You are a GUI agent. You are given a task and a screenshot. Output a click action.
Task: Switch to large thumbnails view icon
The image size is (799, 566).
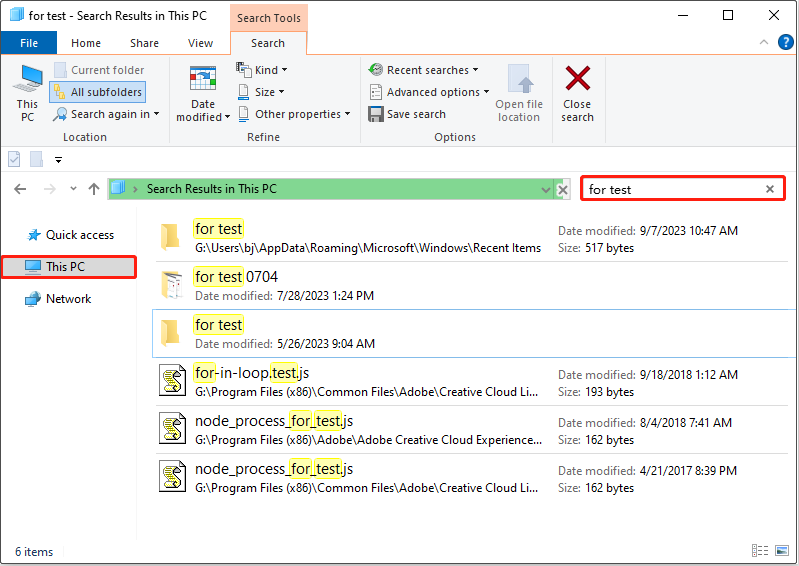click(x=781, y=551)
